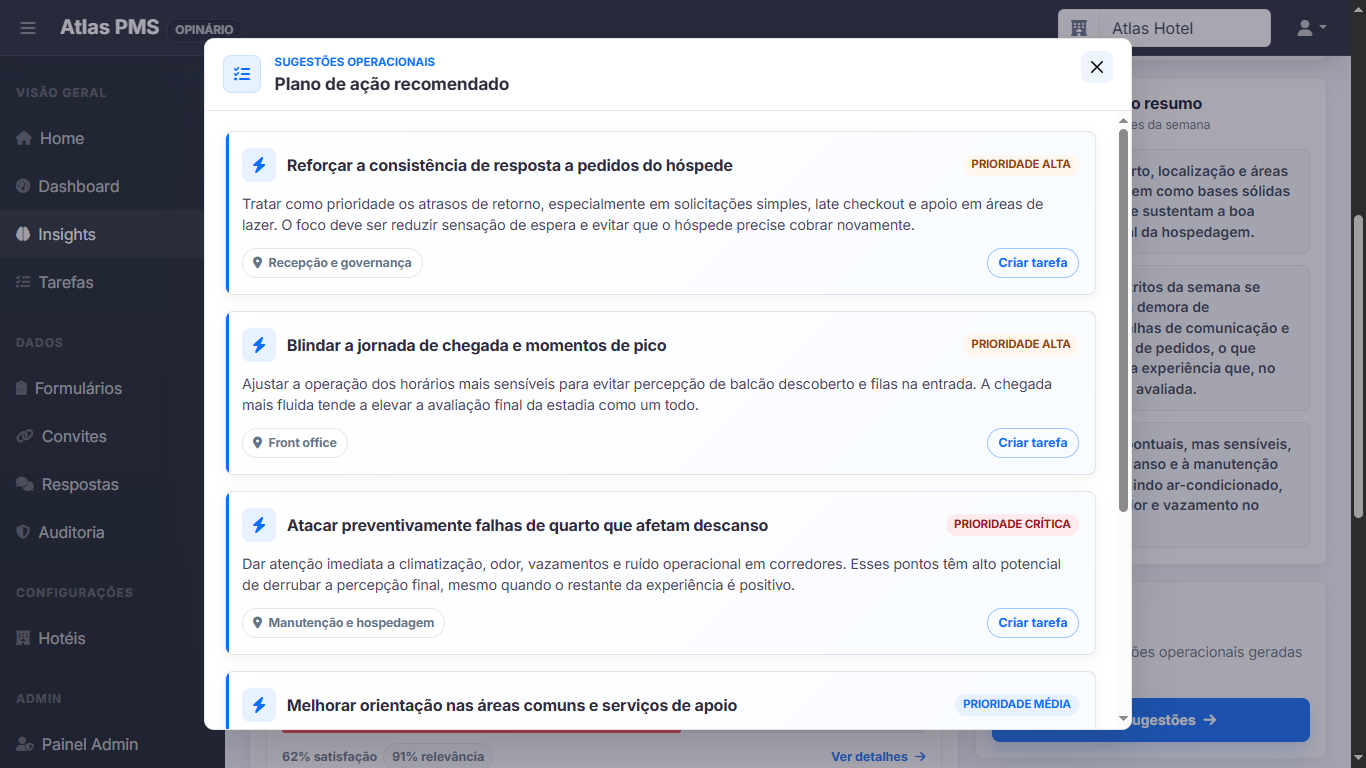Click modal scrollbar up arrow
This screenshot has height=768, width=1366.
1123,121
